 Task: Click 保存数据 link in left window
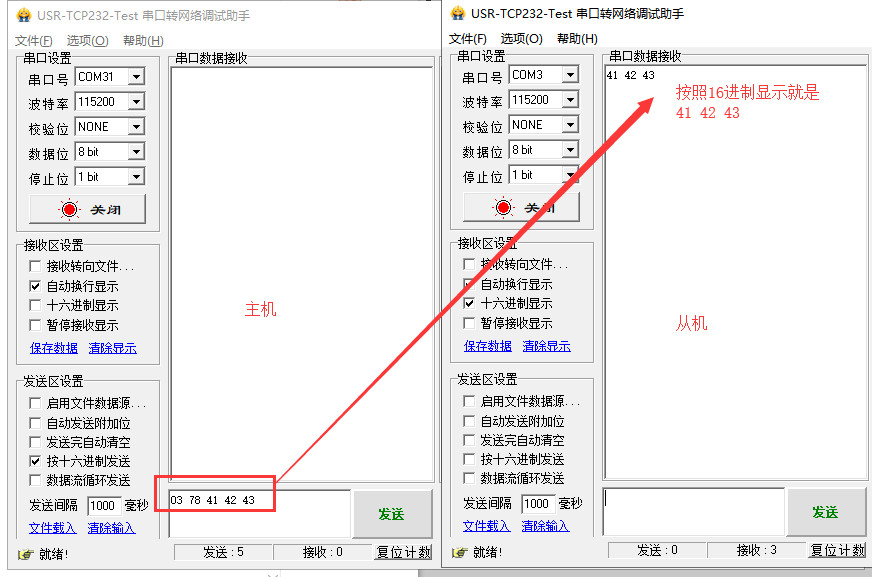click(54, 348)
